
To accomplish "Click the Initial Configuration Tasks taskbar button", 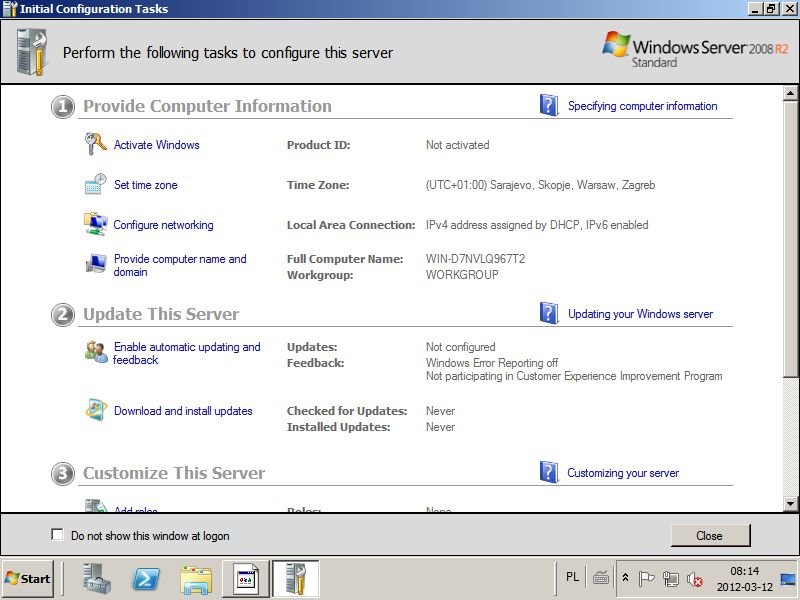I will click(x=296, y=579).
